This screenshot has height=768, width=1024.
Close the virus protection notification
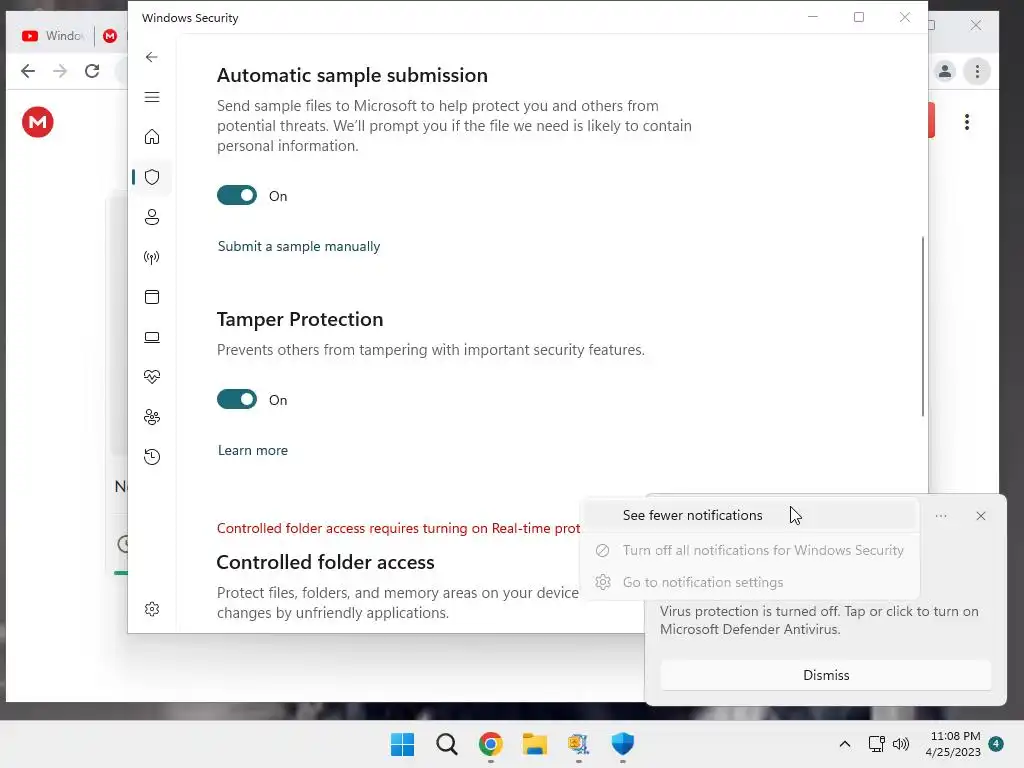(980, 516)
